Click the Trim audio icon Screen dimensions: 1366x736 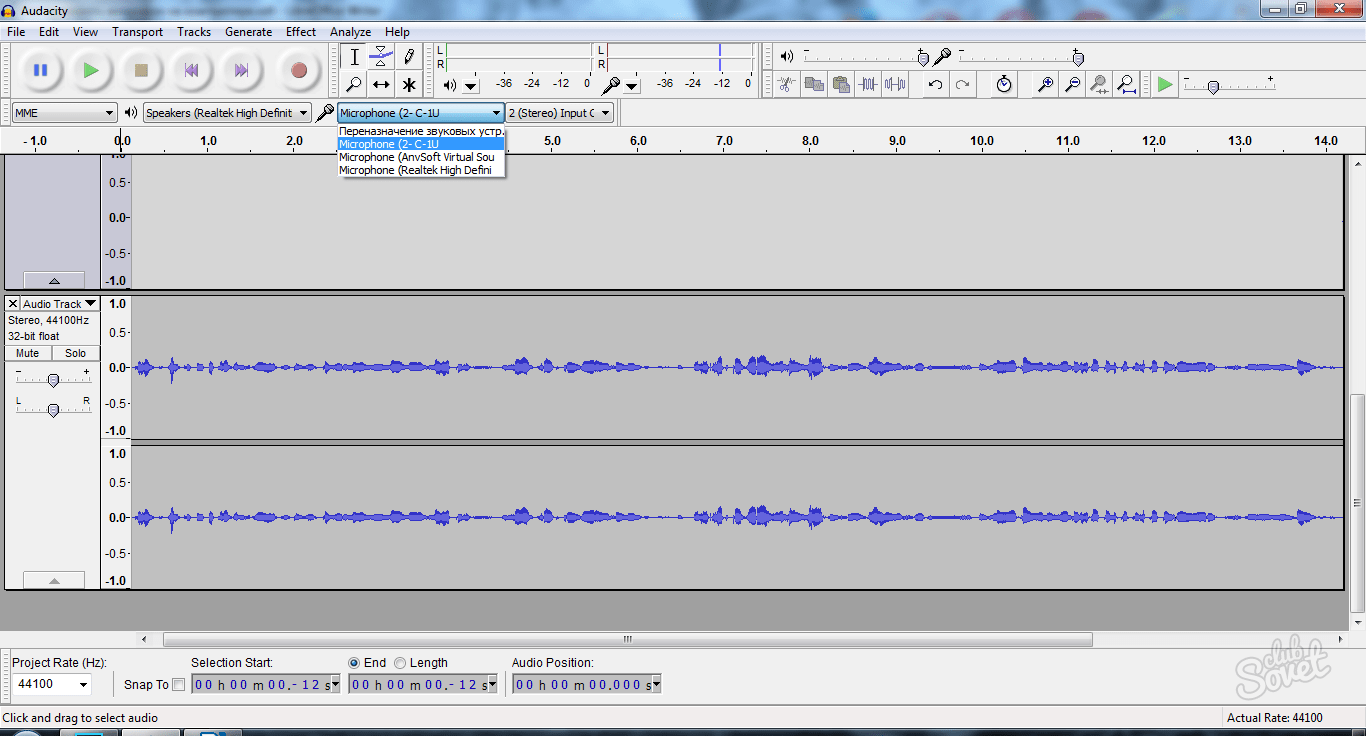pos(868,85)
